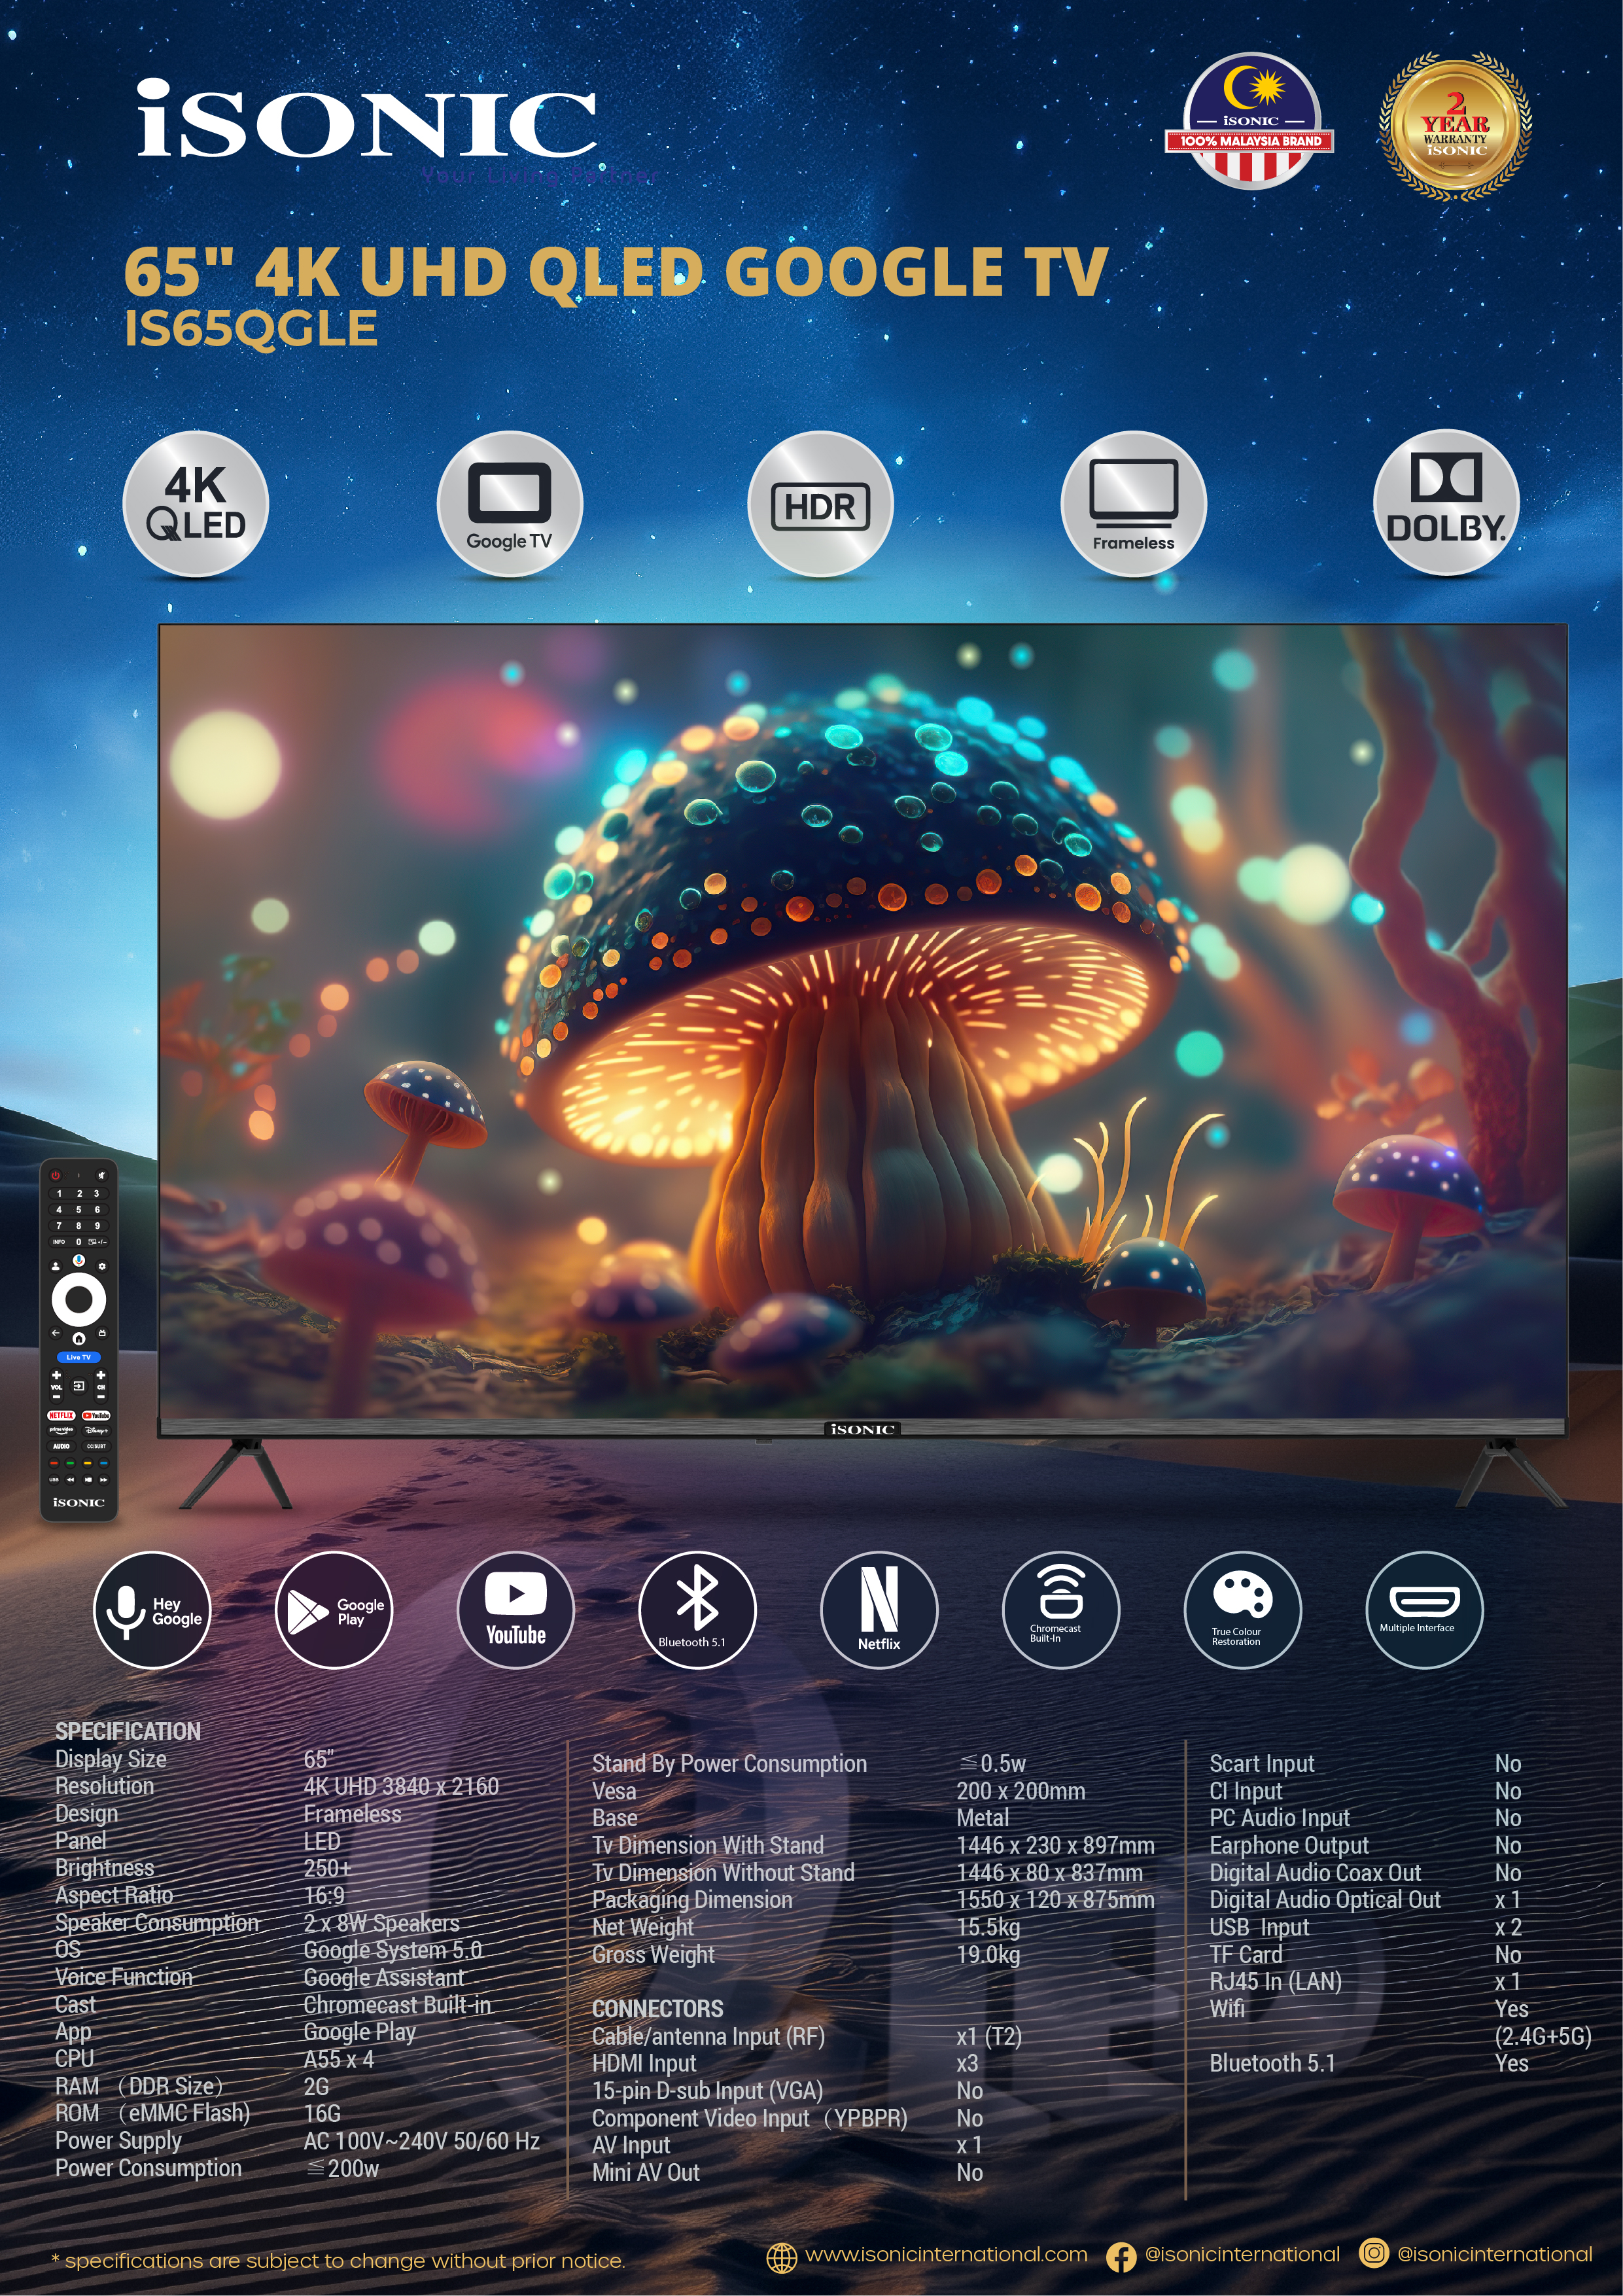This screenshot has height=2296, width=1623.
Task: Click the Netflix circle icon
Action: (879, 1609)
